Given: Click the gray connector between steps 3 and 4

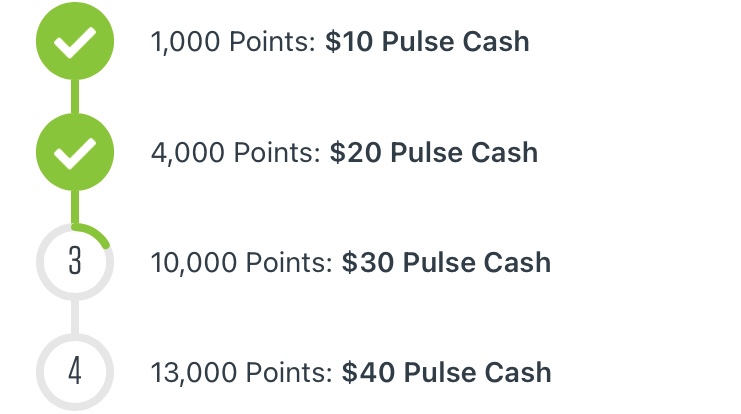Looking at the screenshot, I should (x=75, y=318).
